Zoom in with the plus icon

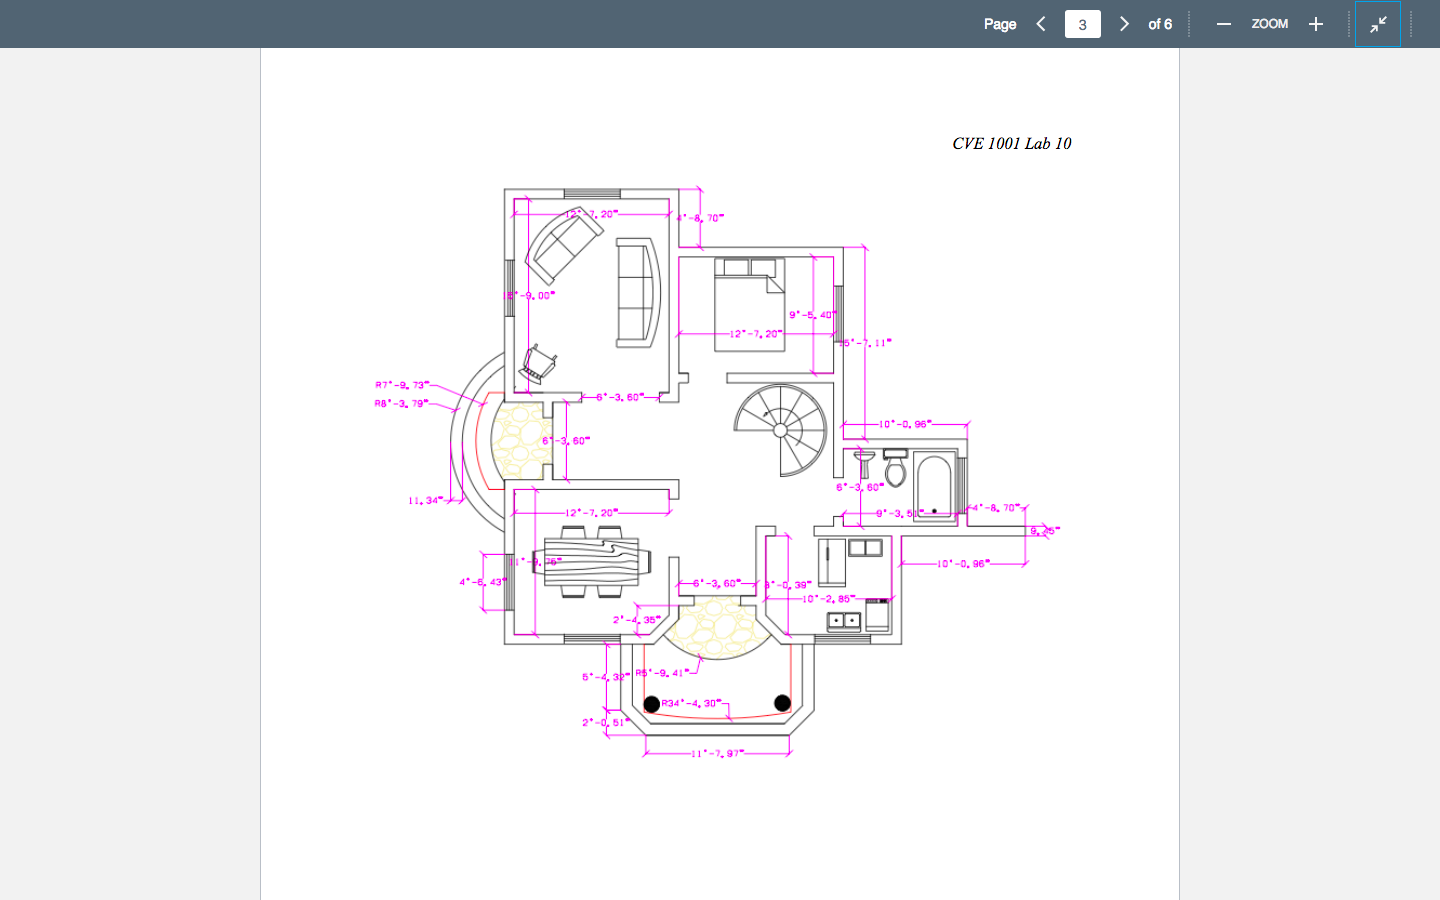pos(1316,24)
